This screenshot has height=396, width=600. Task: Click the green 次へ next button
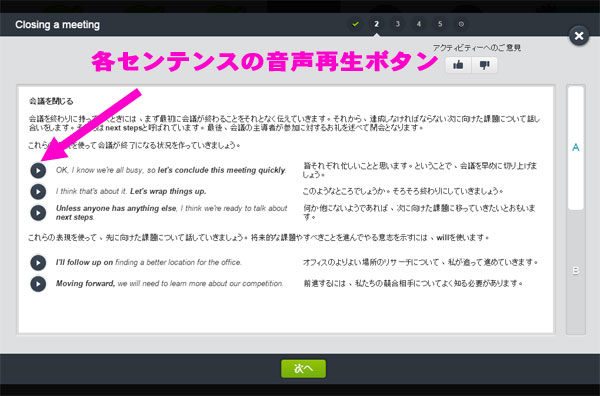(303, 368)
